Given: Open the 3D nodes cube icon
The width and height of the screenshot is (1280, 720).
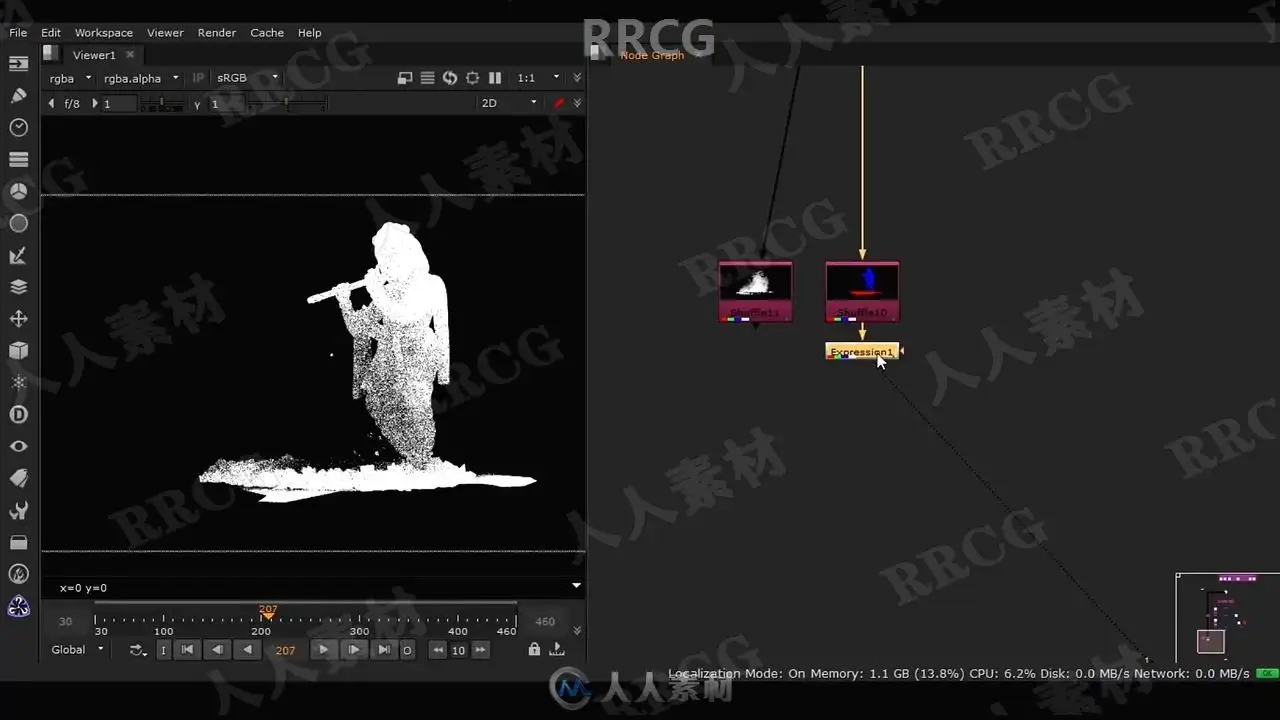Looking at the screenshot, I should (18, 351).
